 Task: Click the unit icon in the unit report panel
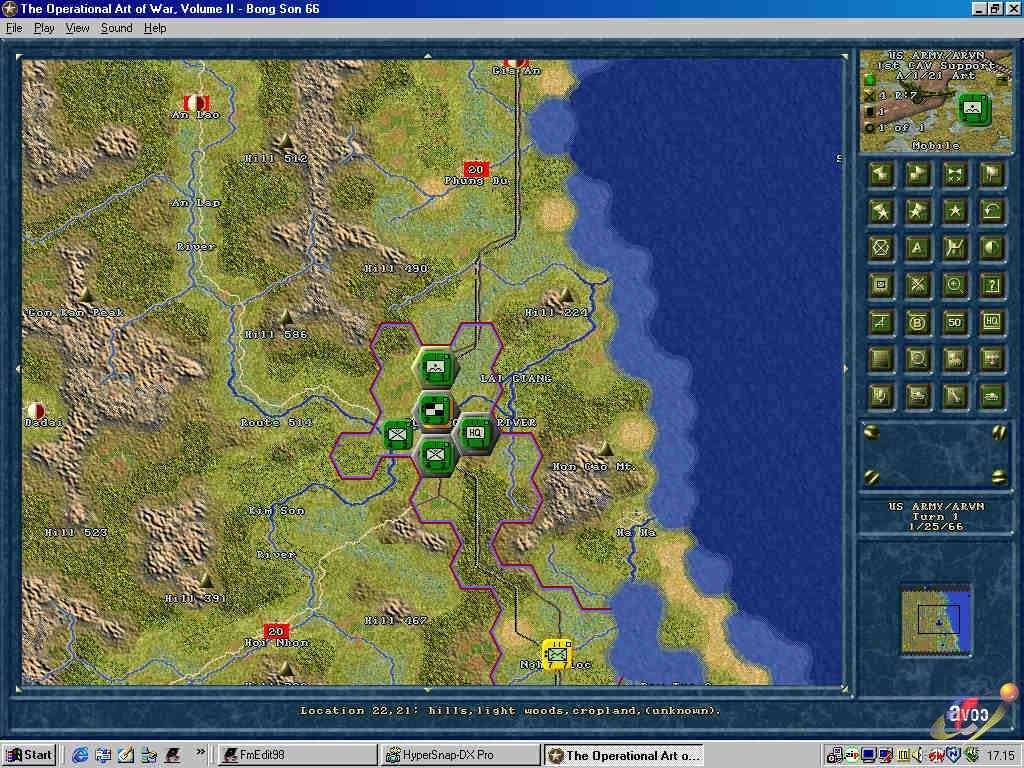(x=974, y=109)
